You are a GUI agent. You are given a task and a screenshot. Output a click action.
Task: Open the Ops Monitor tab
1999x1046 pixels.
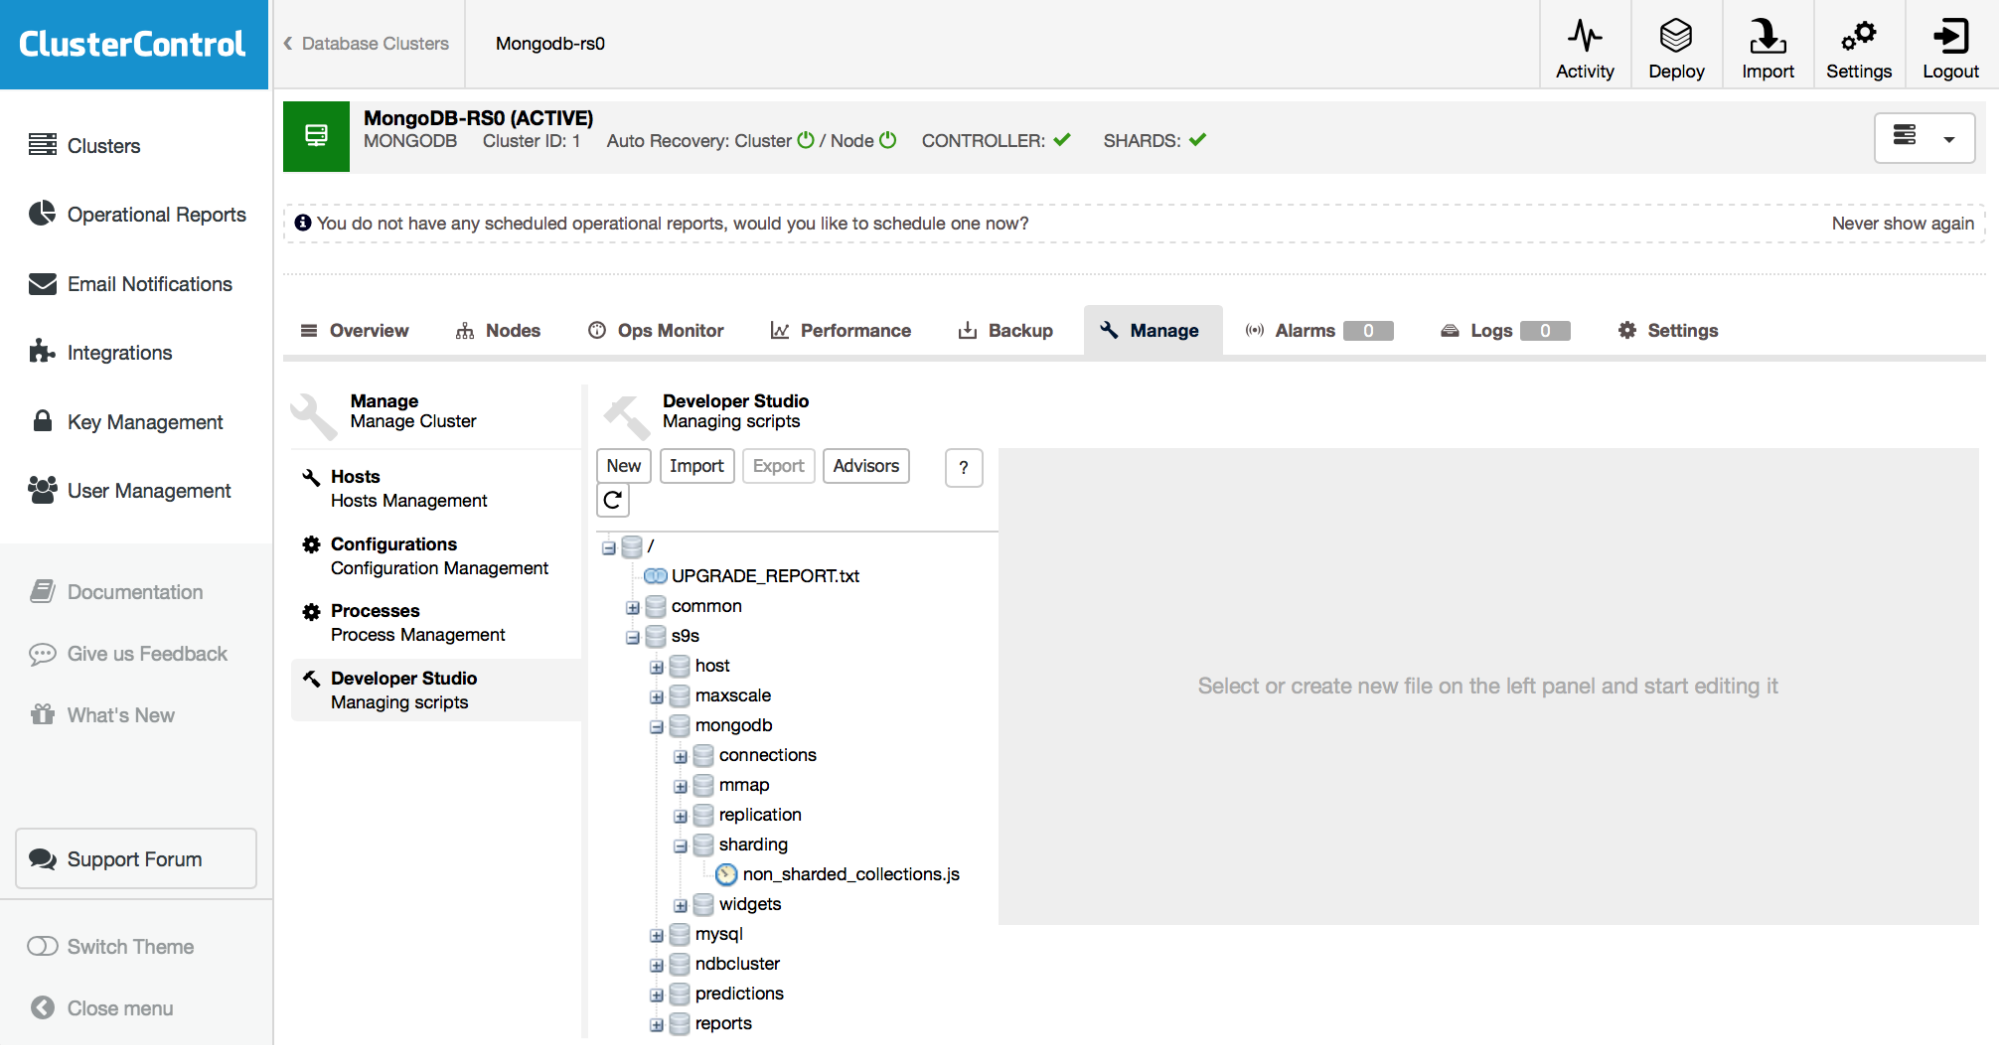(x=656, y=330)
